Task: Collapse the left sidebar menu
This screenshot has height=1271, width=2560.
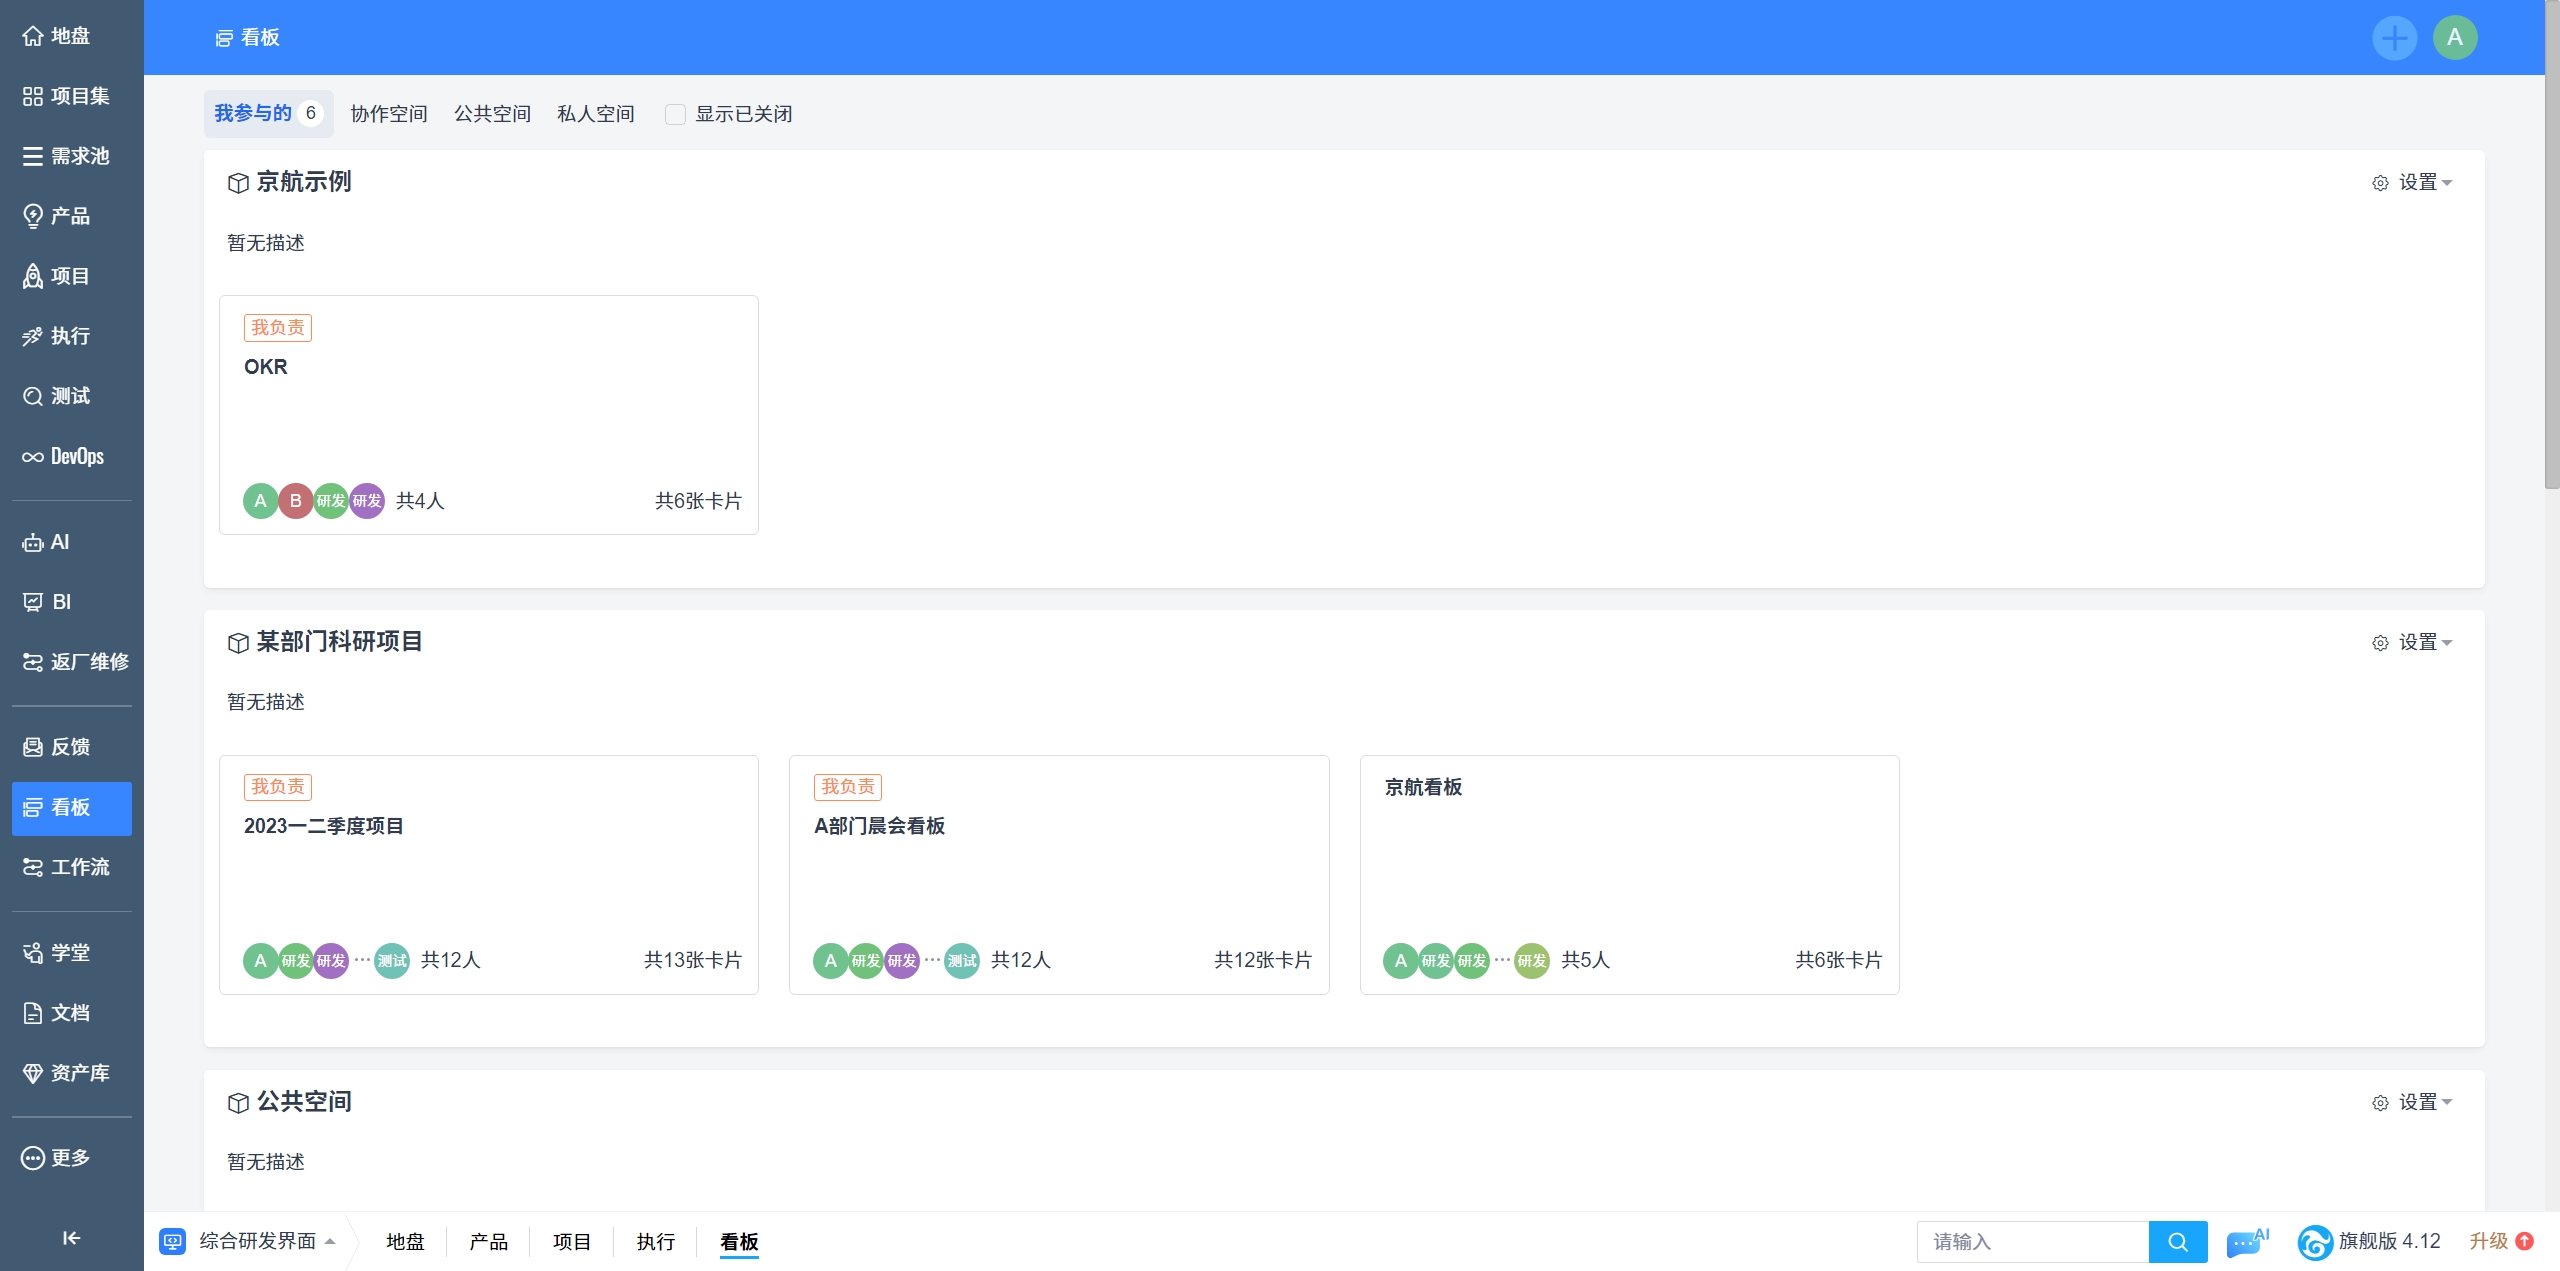Action: (71, 1238)
